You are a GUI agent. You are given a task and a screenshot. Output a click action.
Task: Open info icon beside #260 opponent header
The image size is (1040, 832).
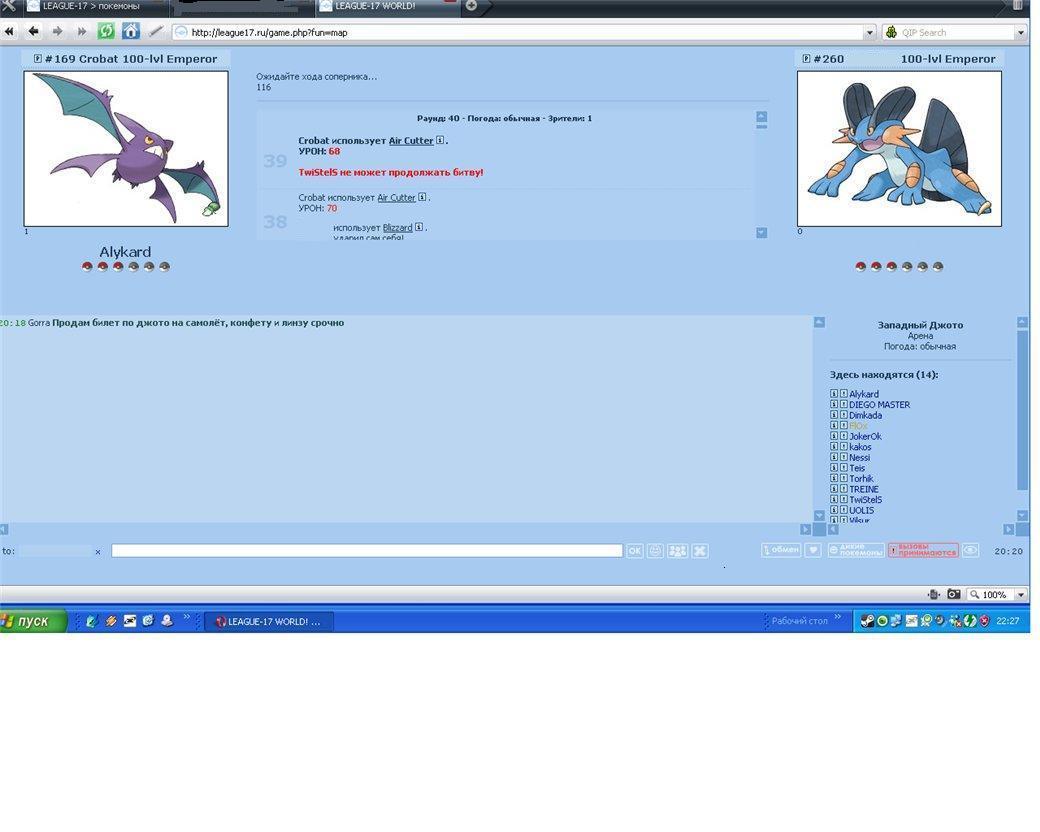[x=806, y=58]
